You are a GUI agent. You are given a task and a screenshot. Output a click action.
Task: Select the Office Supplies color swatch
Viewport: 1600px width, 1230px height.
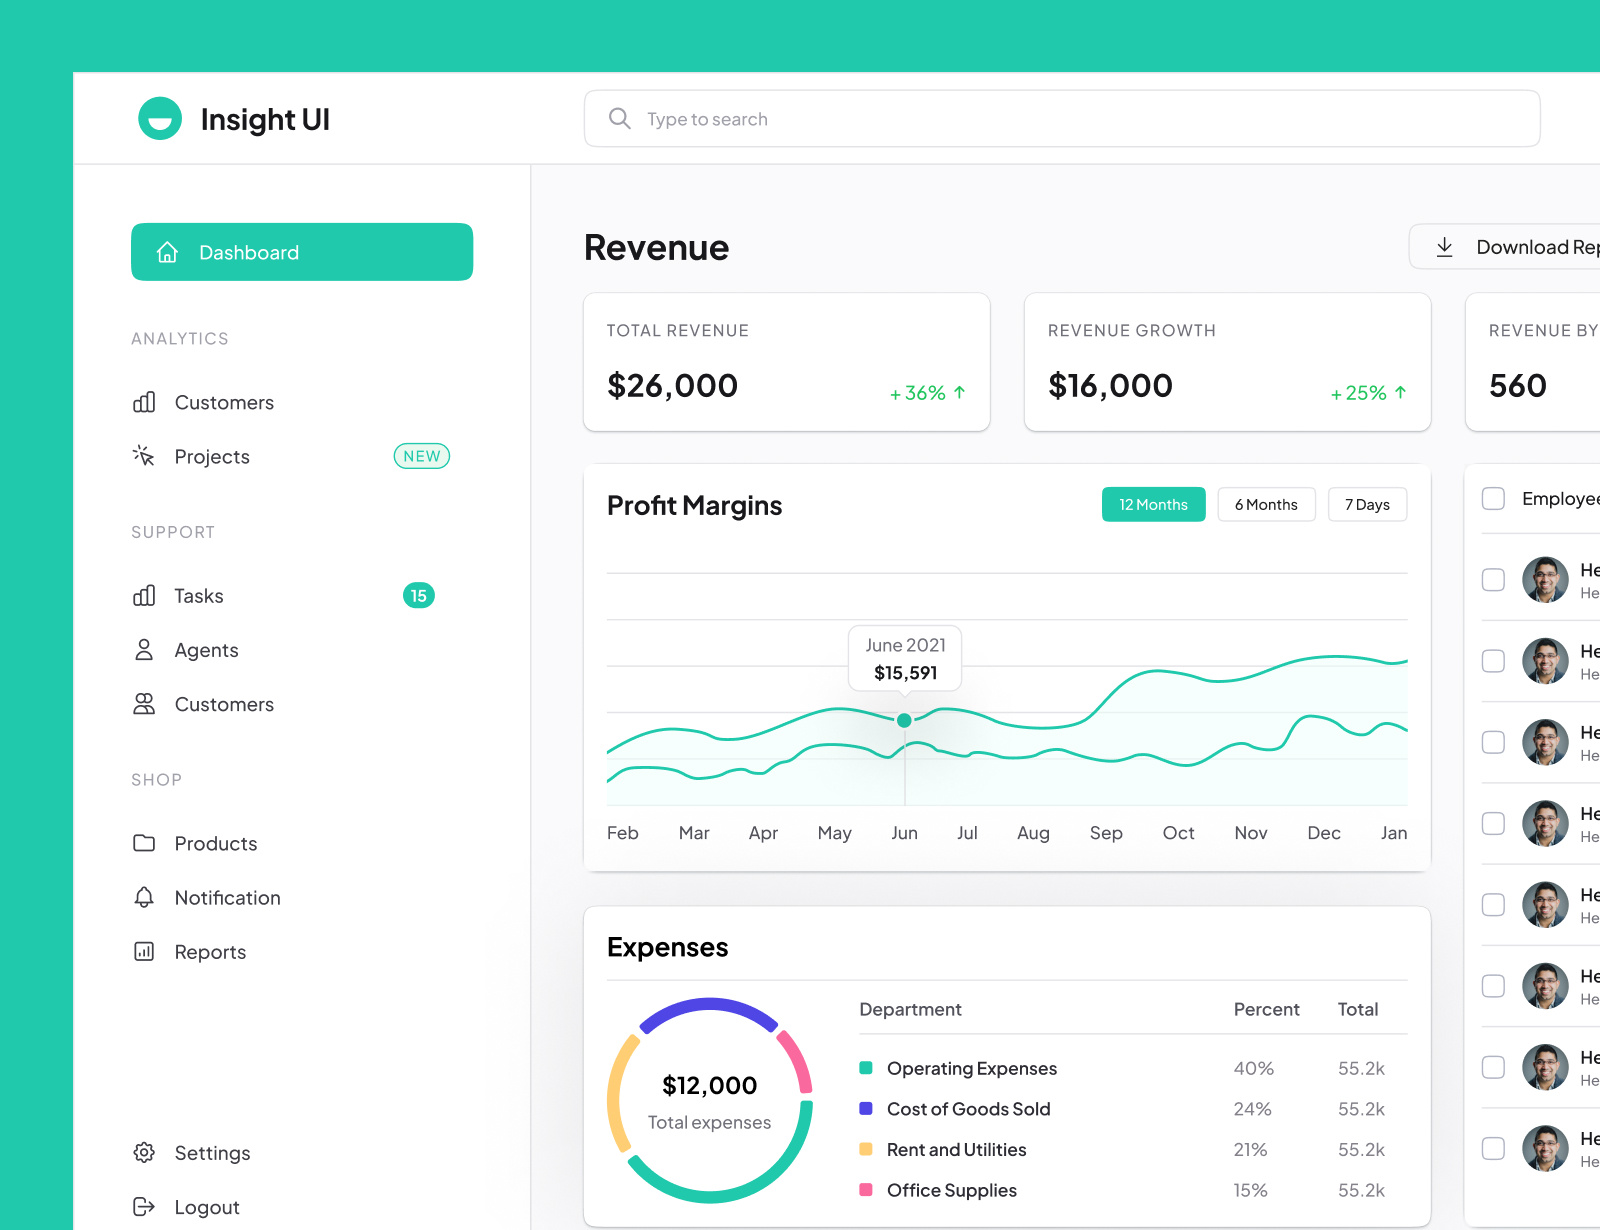tap(866, 1190)
